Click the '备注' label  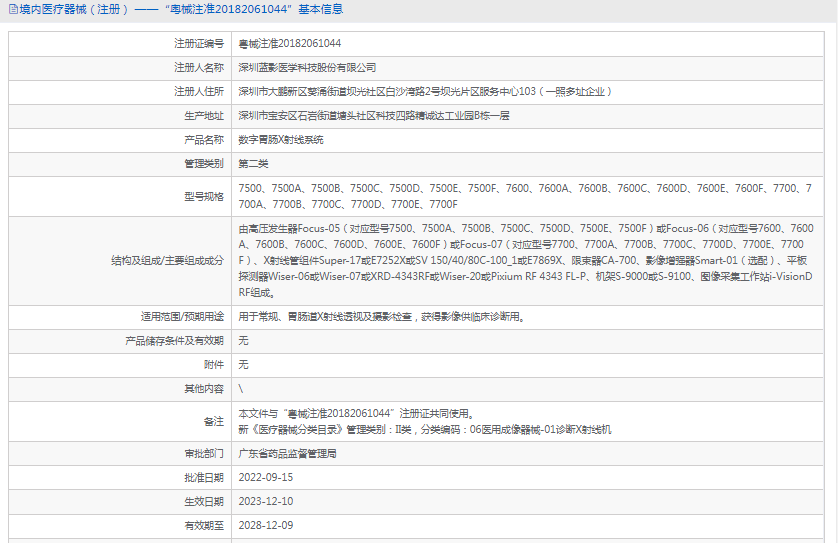pyautogui.click(x=214, y=422)
